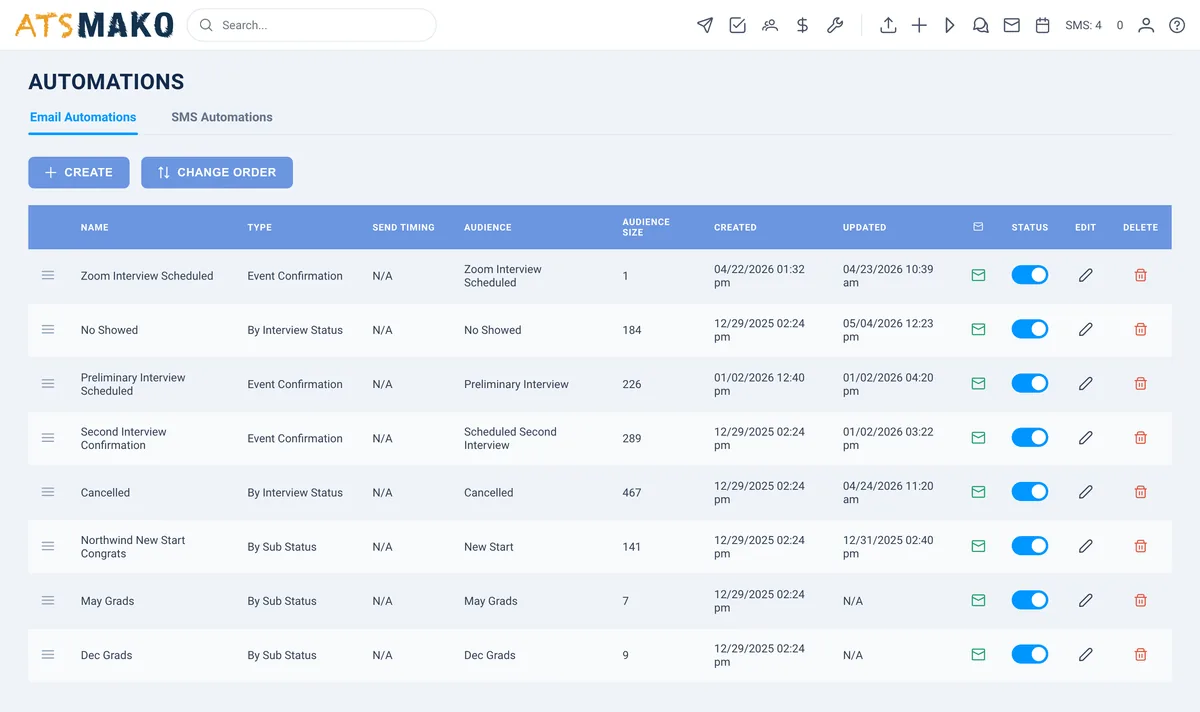
Task: Click edit pencil for Zoom Interview Scheduled
Action: (x=1086, y=275)
